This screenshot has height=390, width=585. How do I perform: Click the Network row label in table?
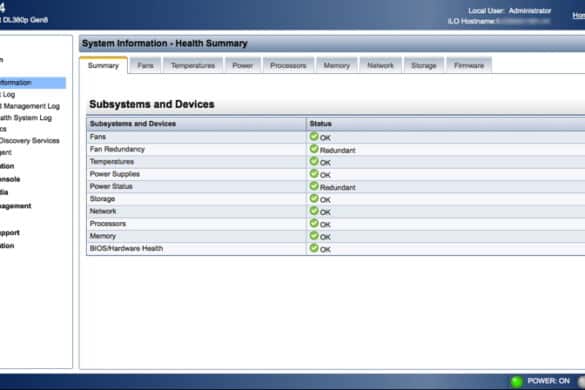pyautogui.click(x=103, y=211)
